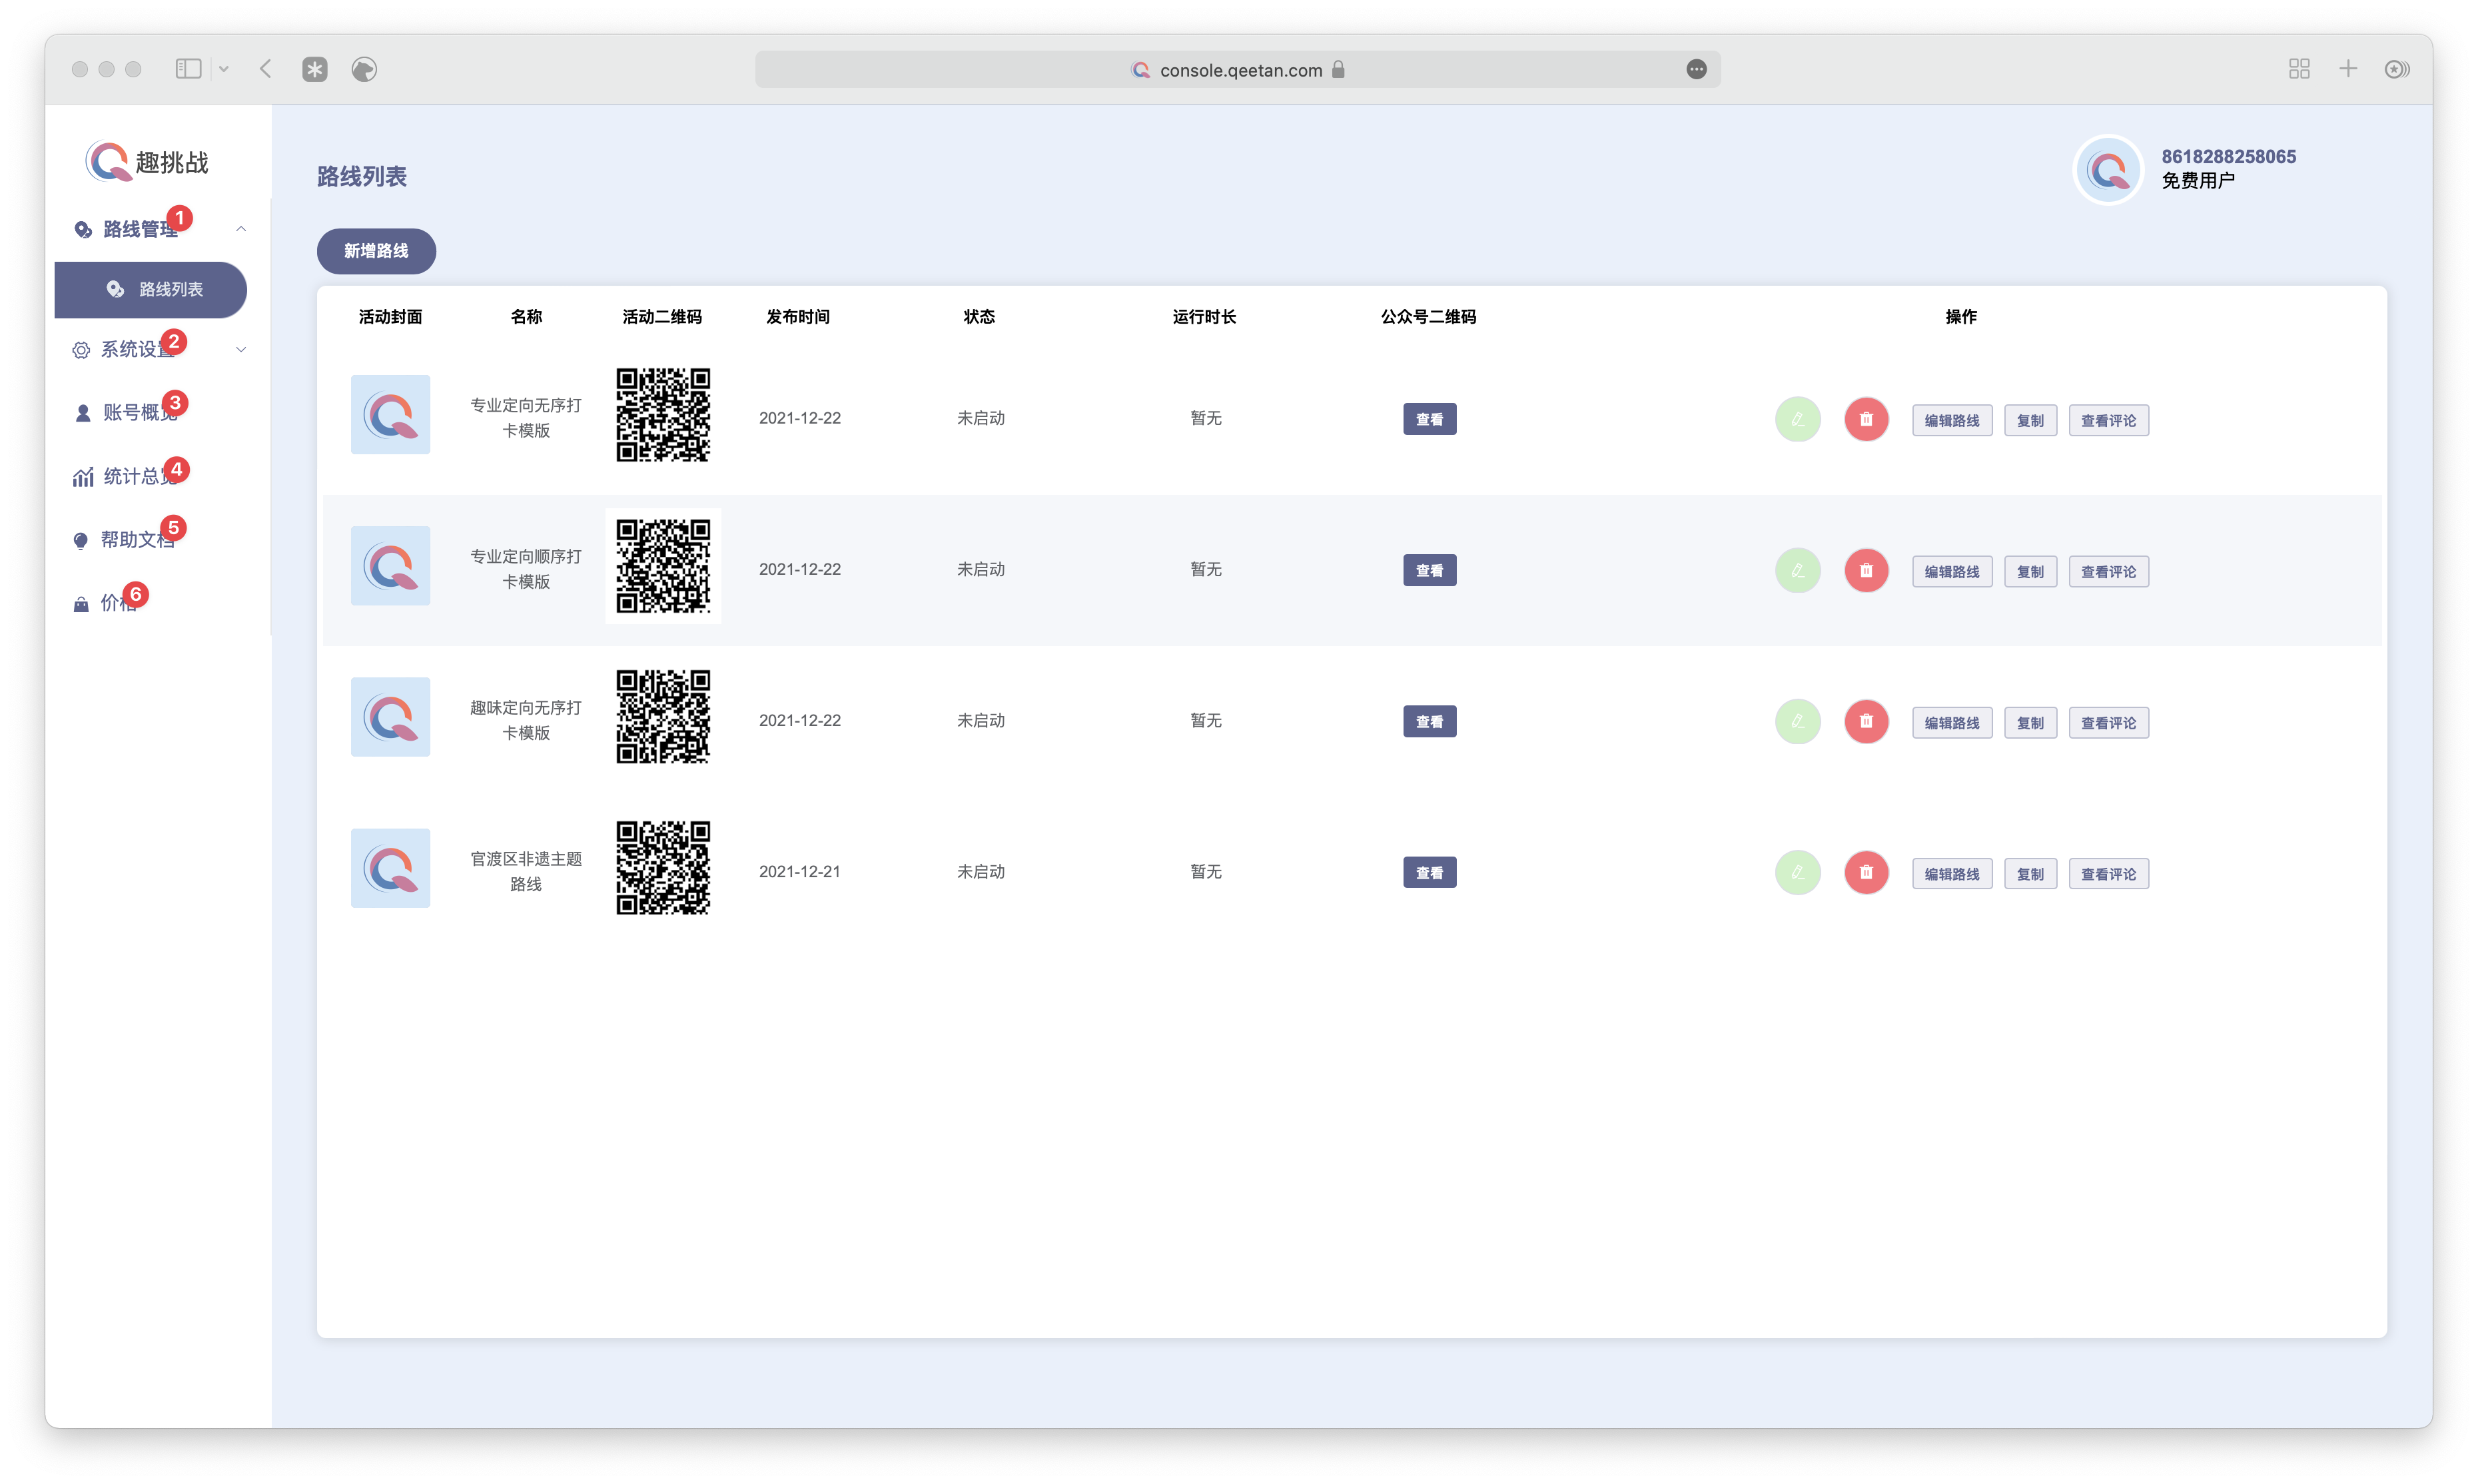The image size is (2478, 1484).
Task: Click the QR code of 专业定向顺序打卡模版
Action: [662, 566]
